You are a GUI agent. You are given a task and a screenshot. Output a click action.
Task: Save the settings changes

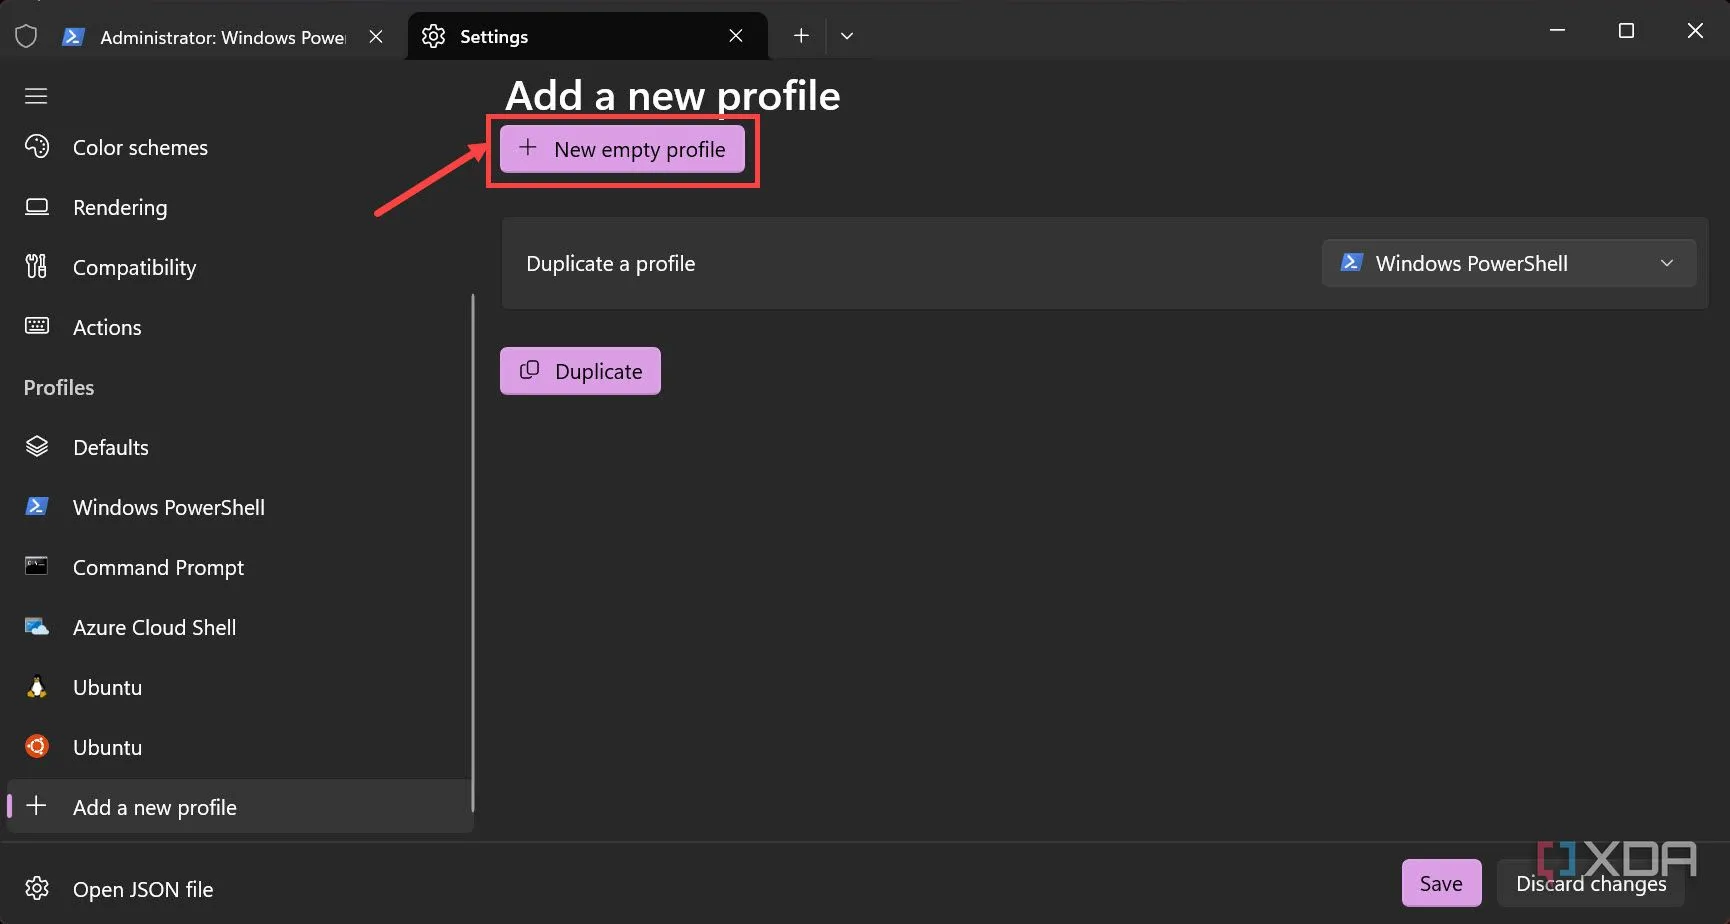pyautogui.click(x=1440, y=883)
